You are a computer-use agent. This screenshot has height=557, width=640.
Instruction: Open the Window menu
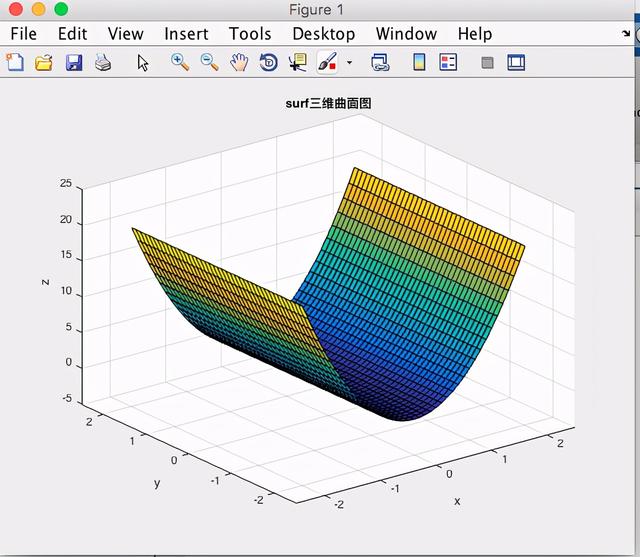point(406,34)
